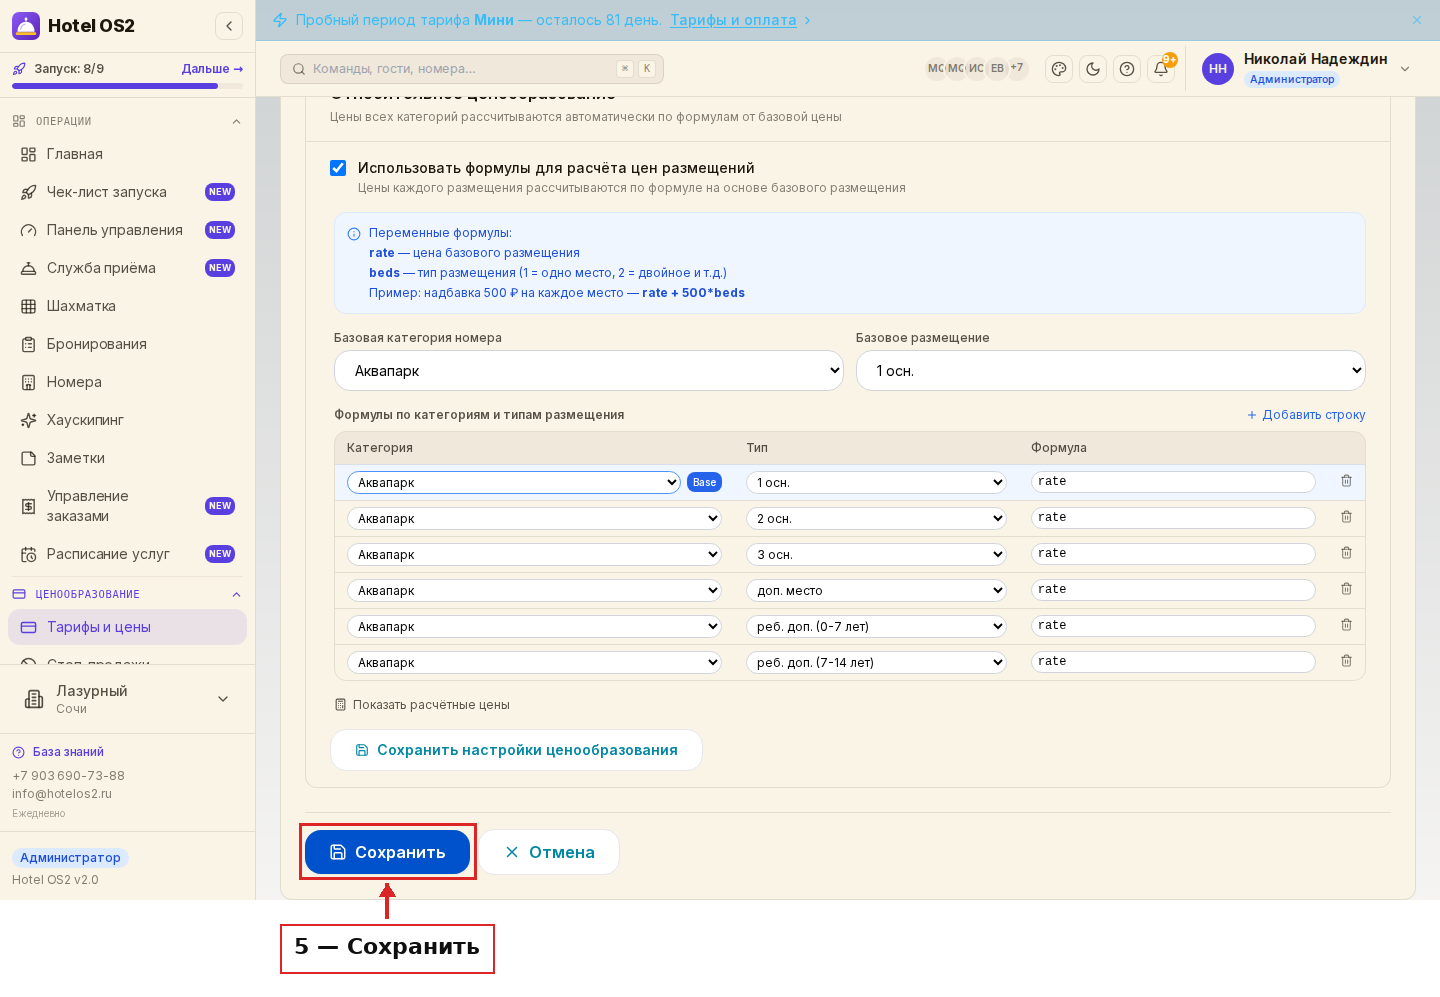Open the НН user avatar
1440x997 pixels.
coord(1218,69)
